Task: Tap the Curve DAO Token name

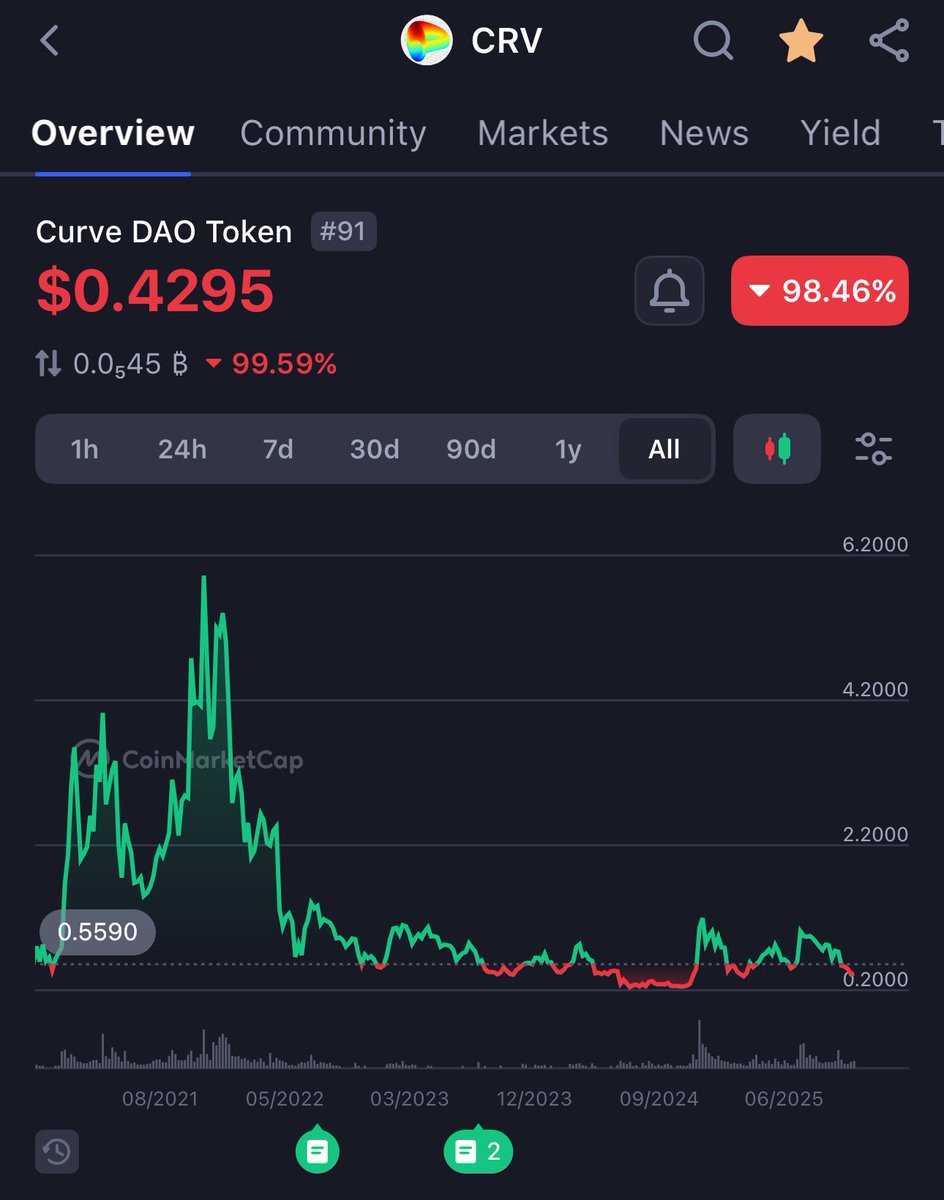Action: tap(164, 232)
